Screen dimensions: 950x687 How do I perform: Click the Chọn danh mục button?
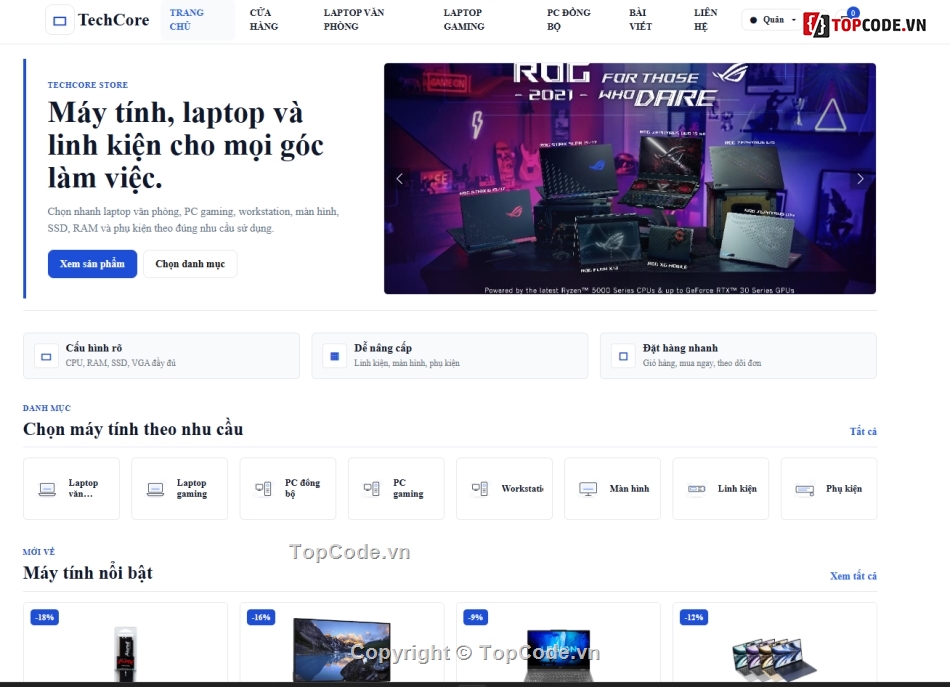click(190, 264)
